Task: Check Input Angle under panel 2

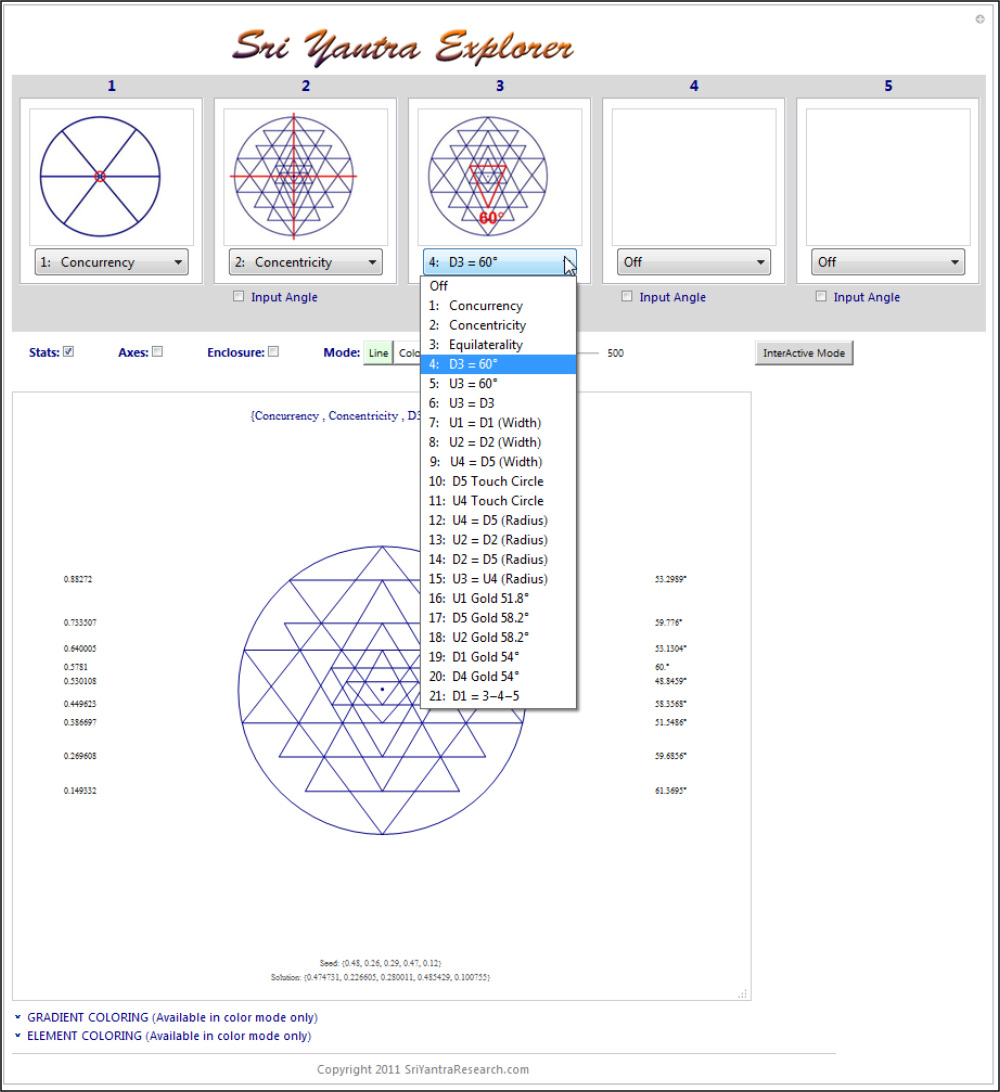Action: (238, 296)
